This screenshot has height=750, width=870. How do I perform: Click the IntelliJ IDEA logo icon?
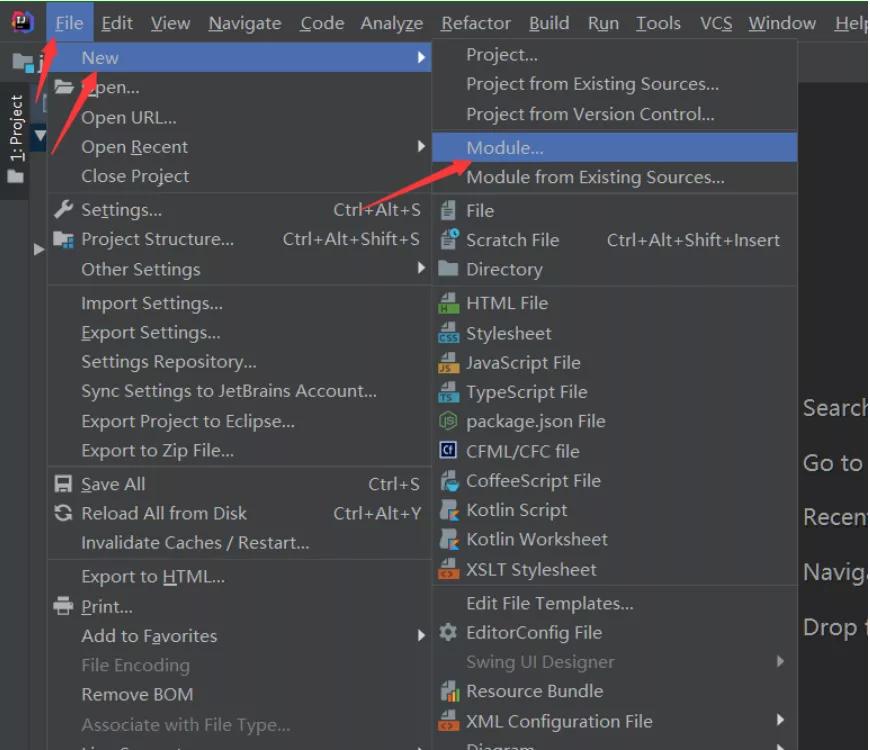point(22,22)
